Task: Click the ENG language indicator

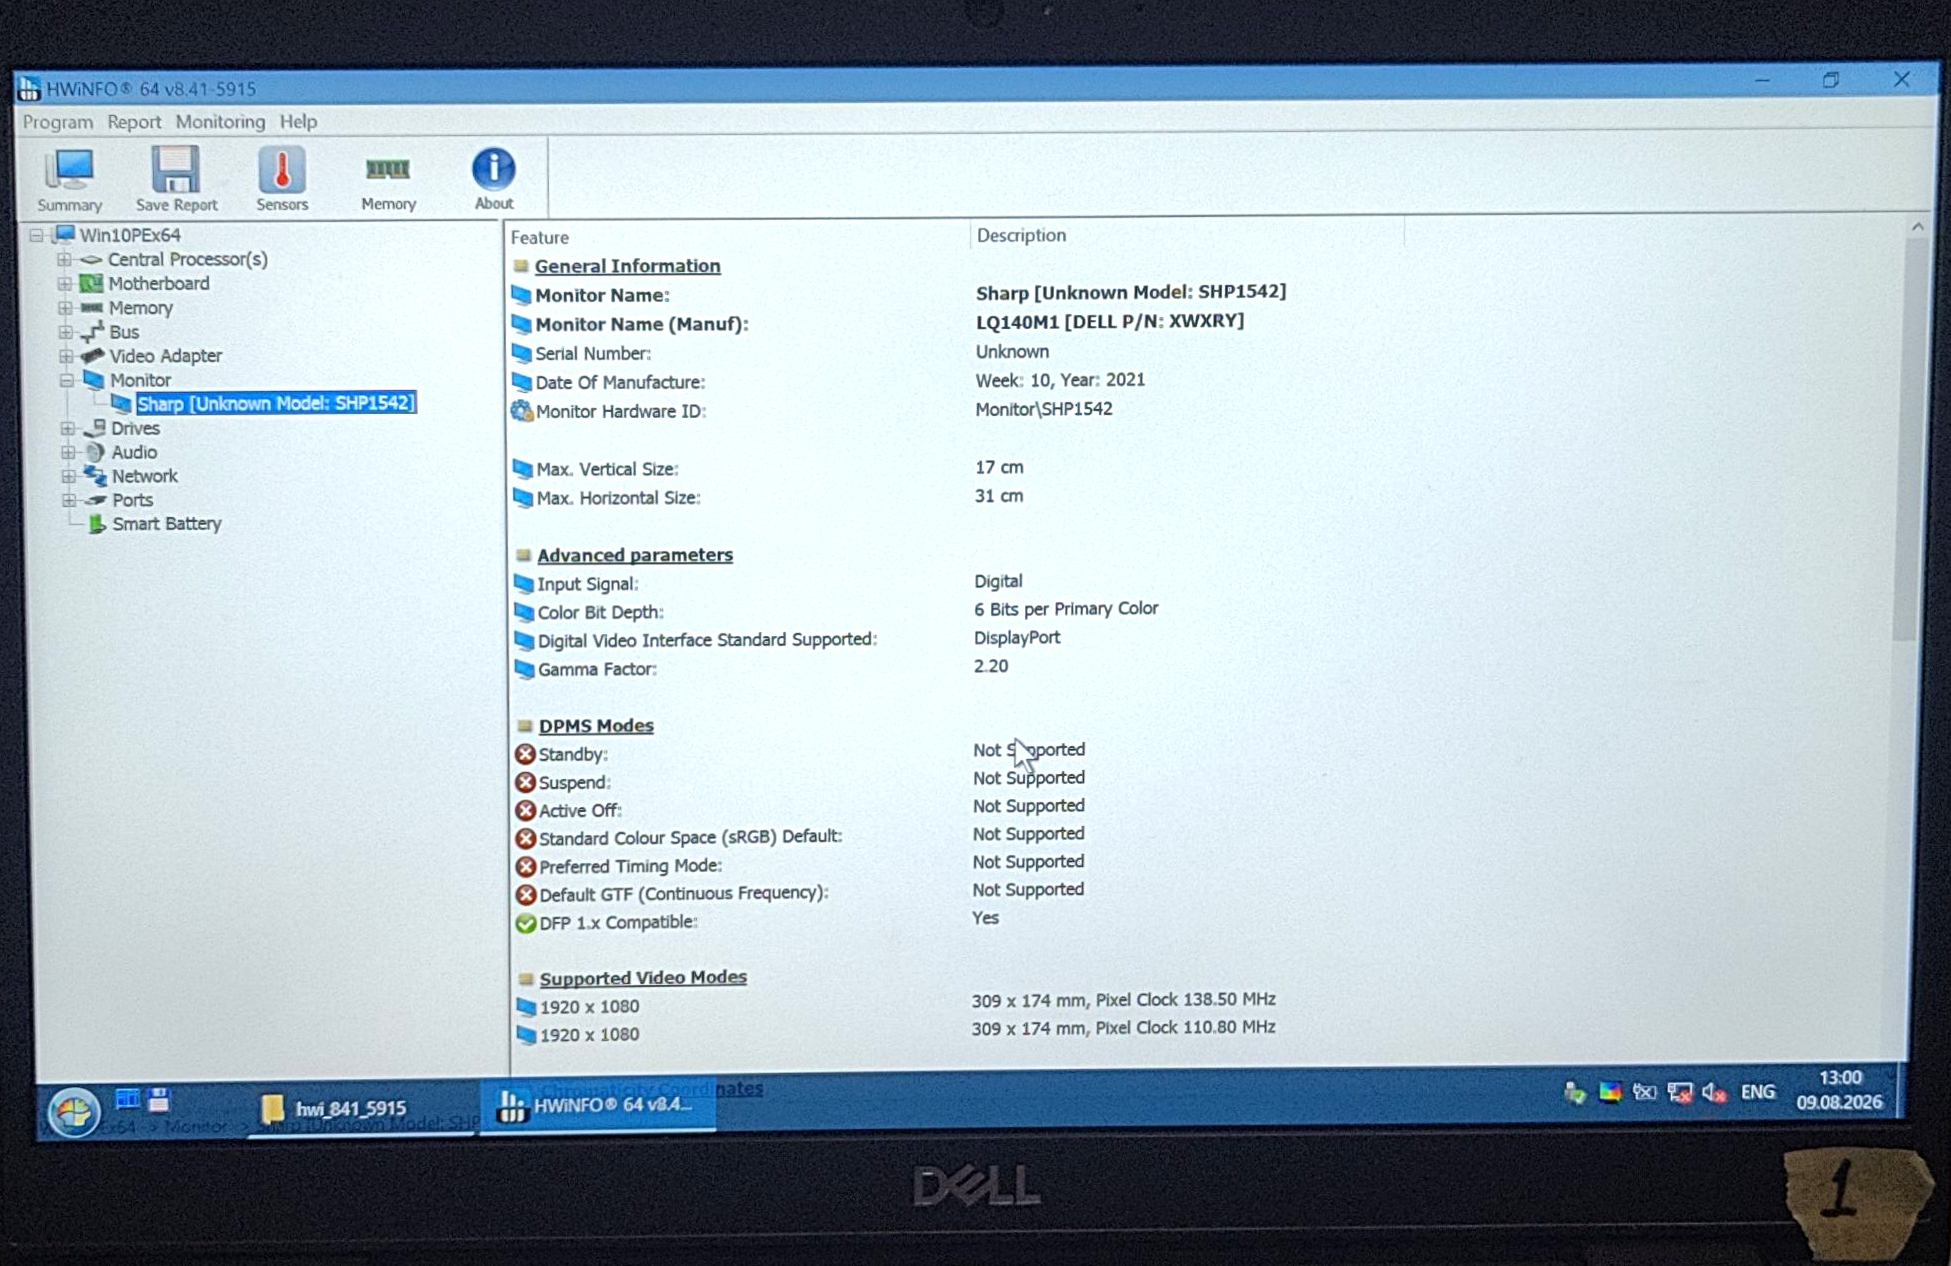Action: [x=1757, y=1092]
